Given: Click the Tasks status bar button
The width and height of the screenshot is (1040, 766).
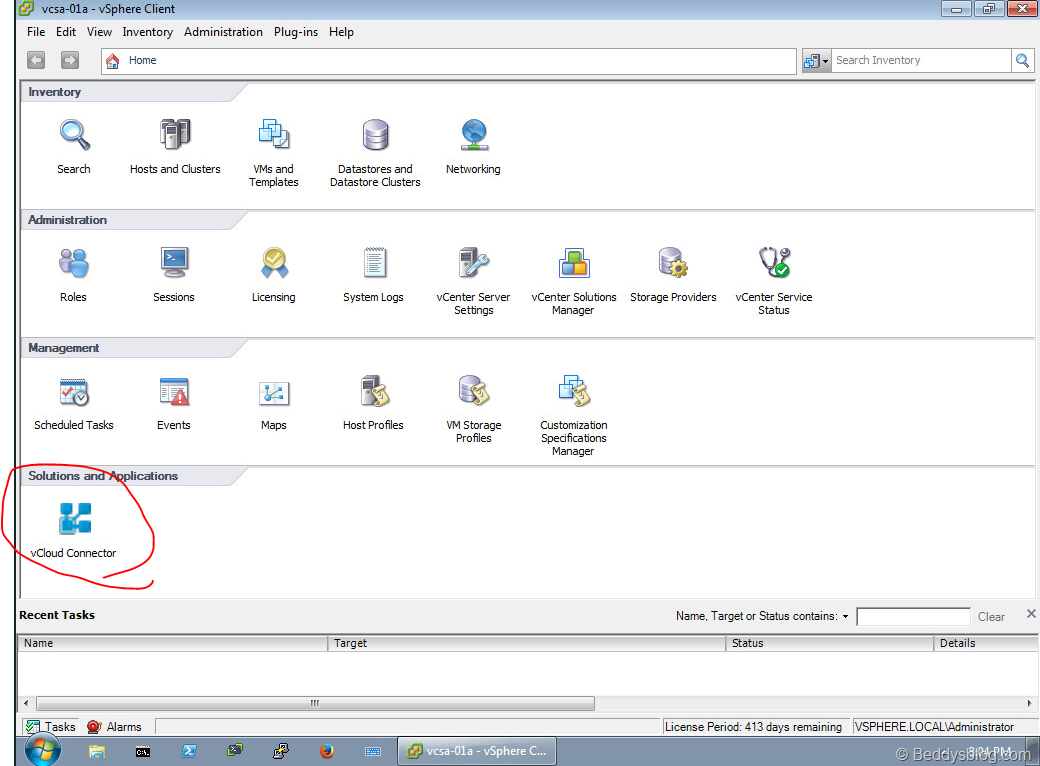Looking at the screenshot, I should (50, 727).
